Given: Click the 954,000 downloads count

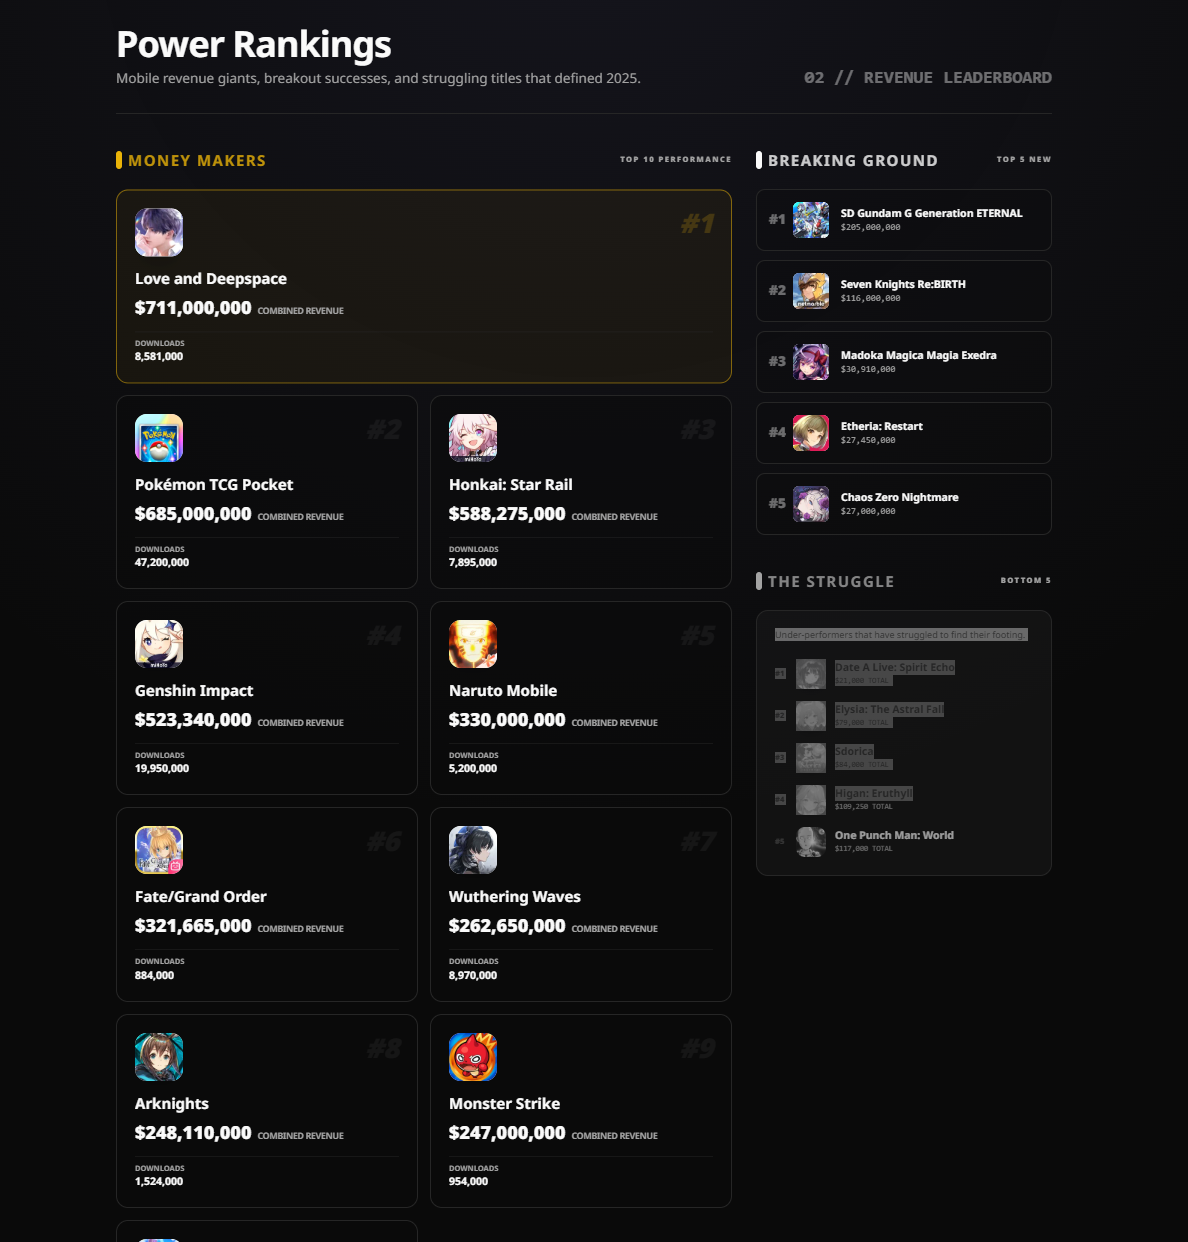Looking at the screenshot, I should pyautogui.click(x=469, y=1181).
